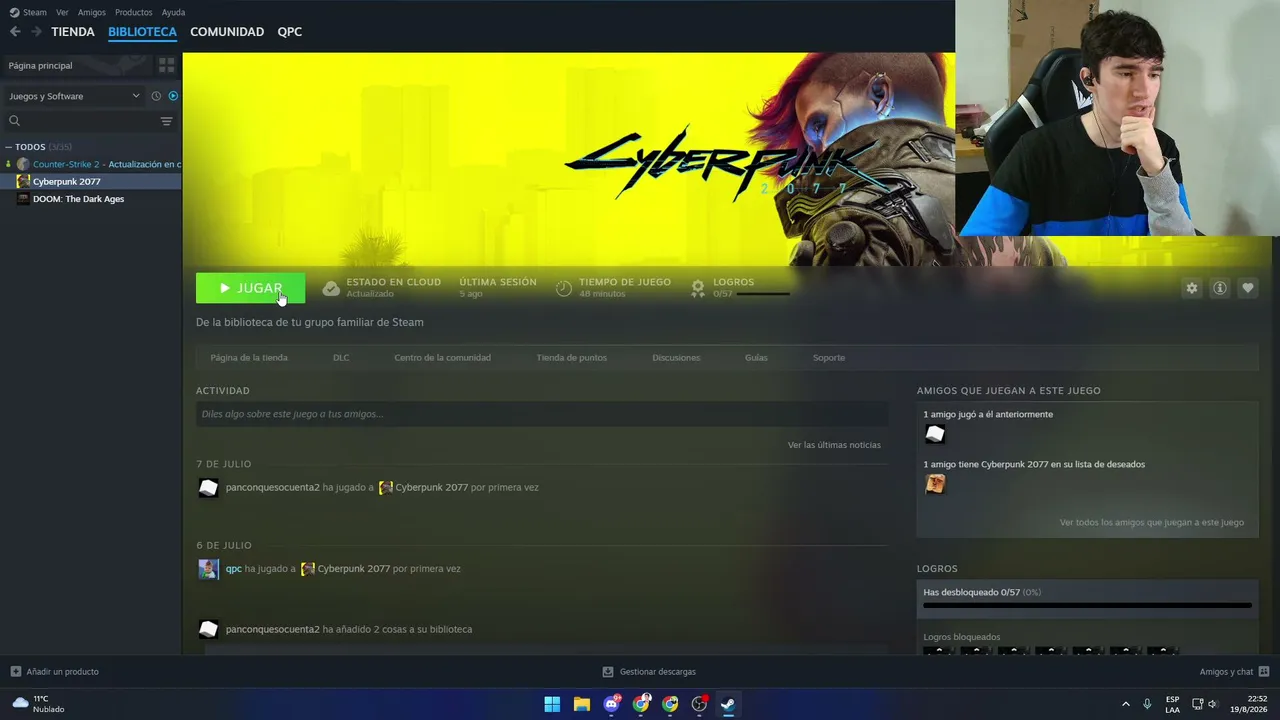Screen dimensions: 1280x720
Task: Show game info panel icon
Action: click(1219, 288)
